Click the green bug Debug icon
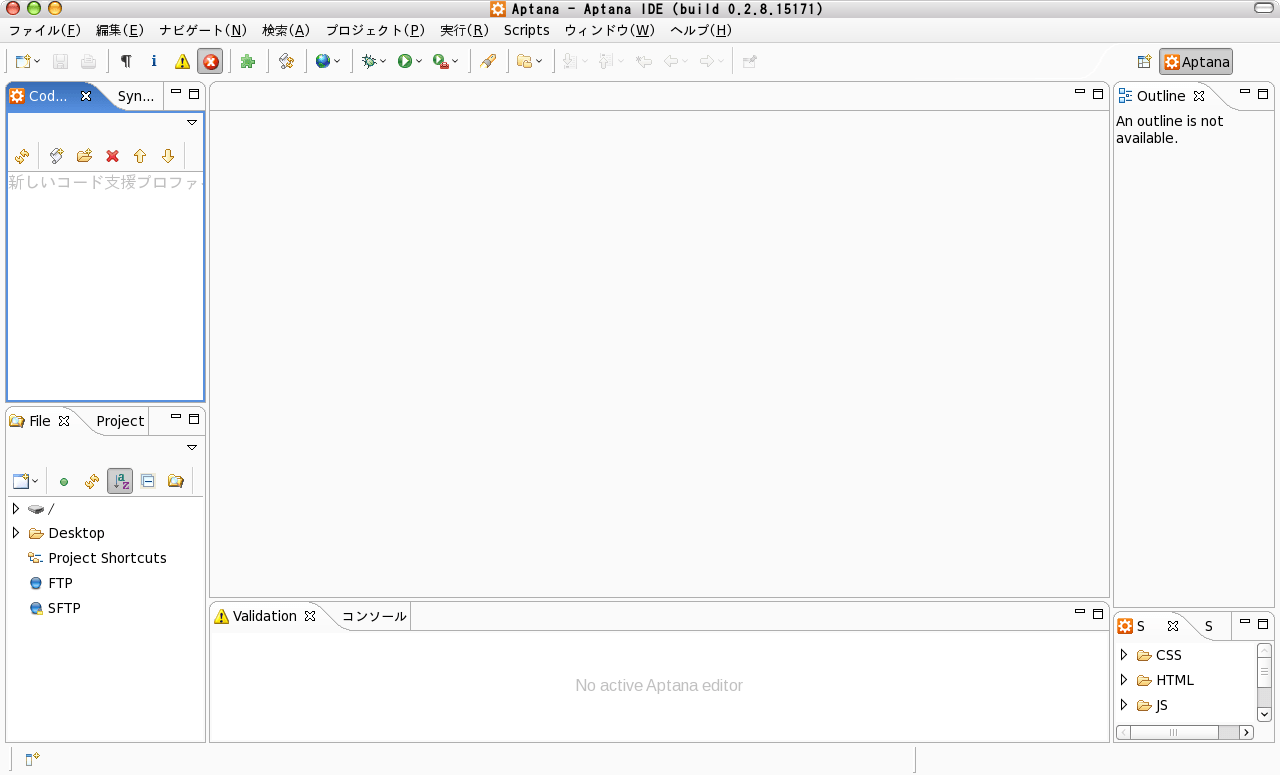Image resolution: width=1280 pixels, height=775 pixels. (369, 61)
